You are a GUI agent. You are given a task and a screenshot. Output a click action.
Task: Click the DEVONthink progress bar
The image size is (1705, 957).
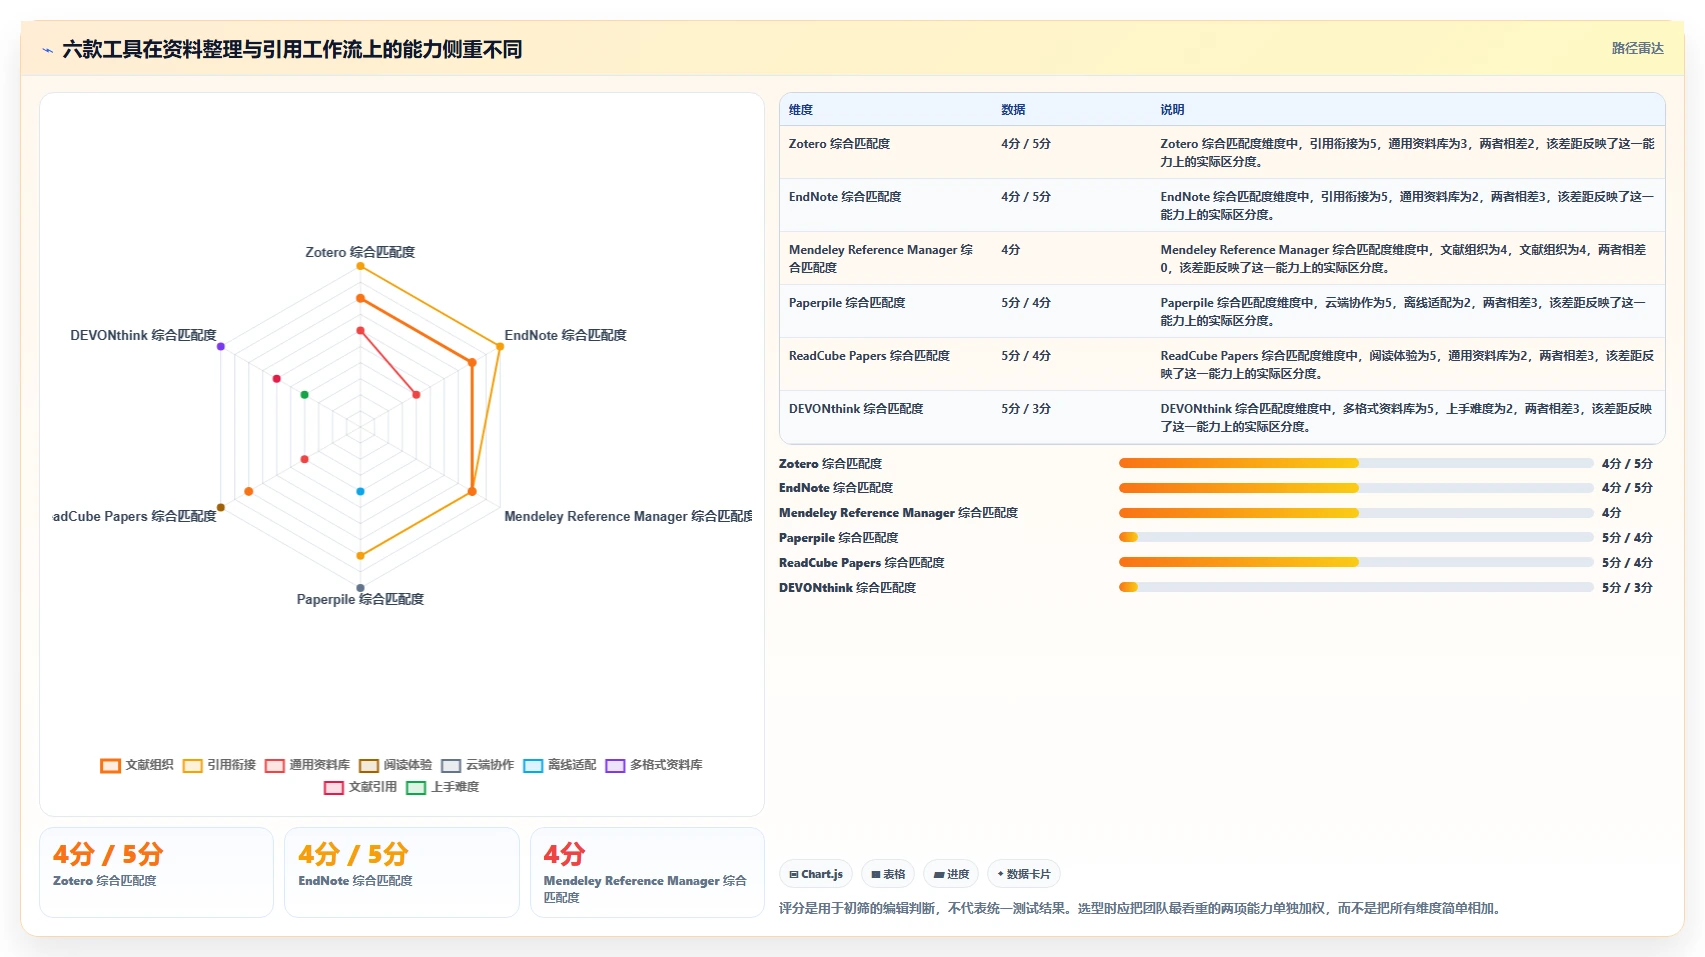point(1356,587)
